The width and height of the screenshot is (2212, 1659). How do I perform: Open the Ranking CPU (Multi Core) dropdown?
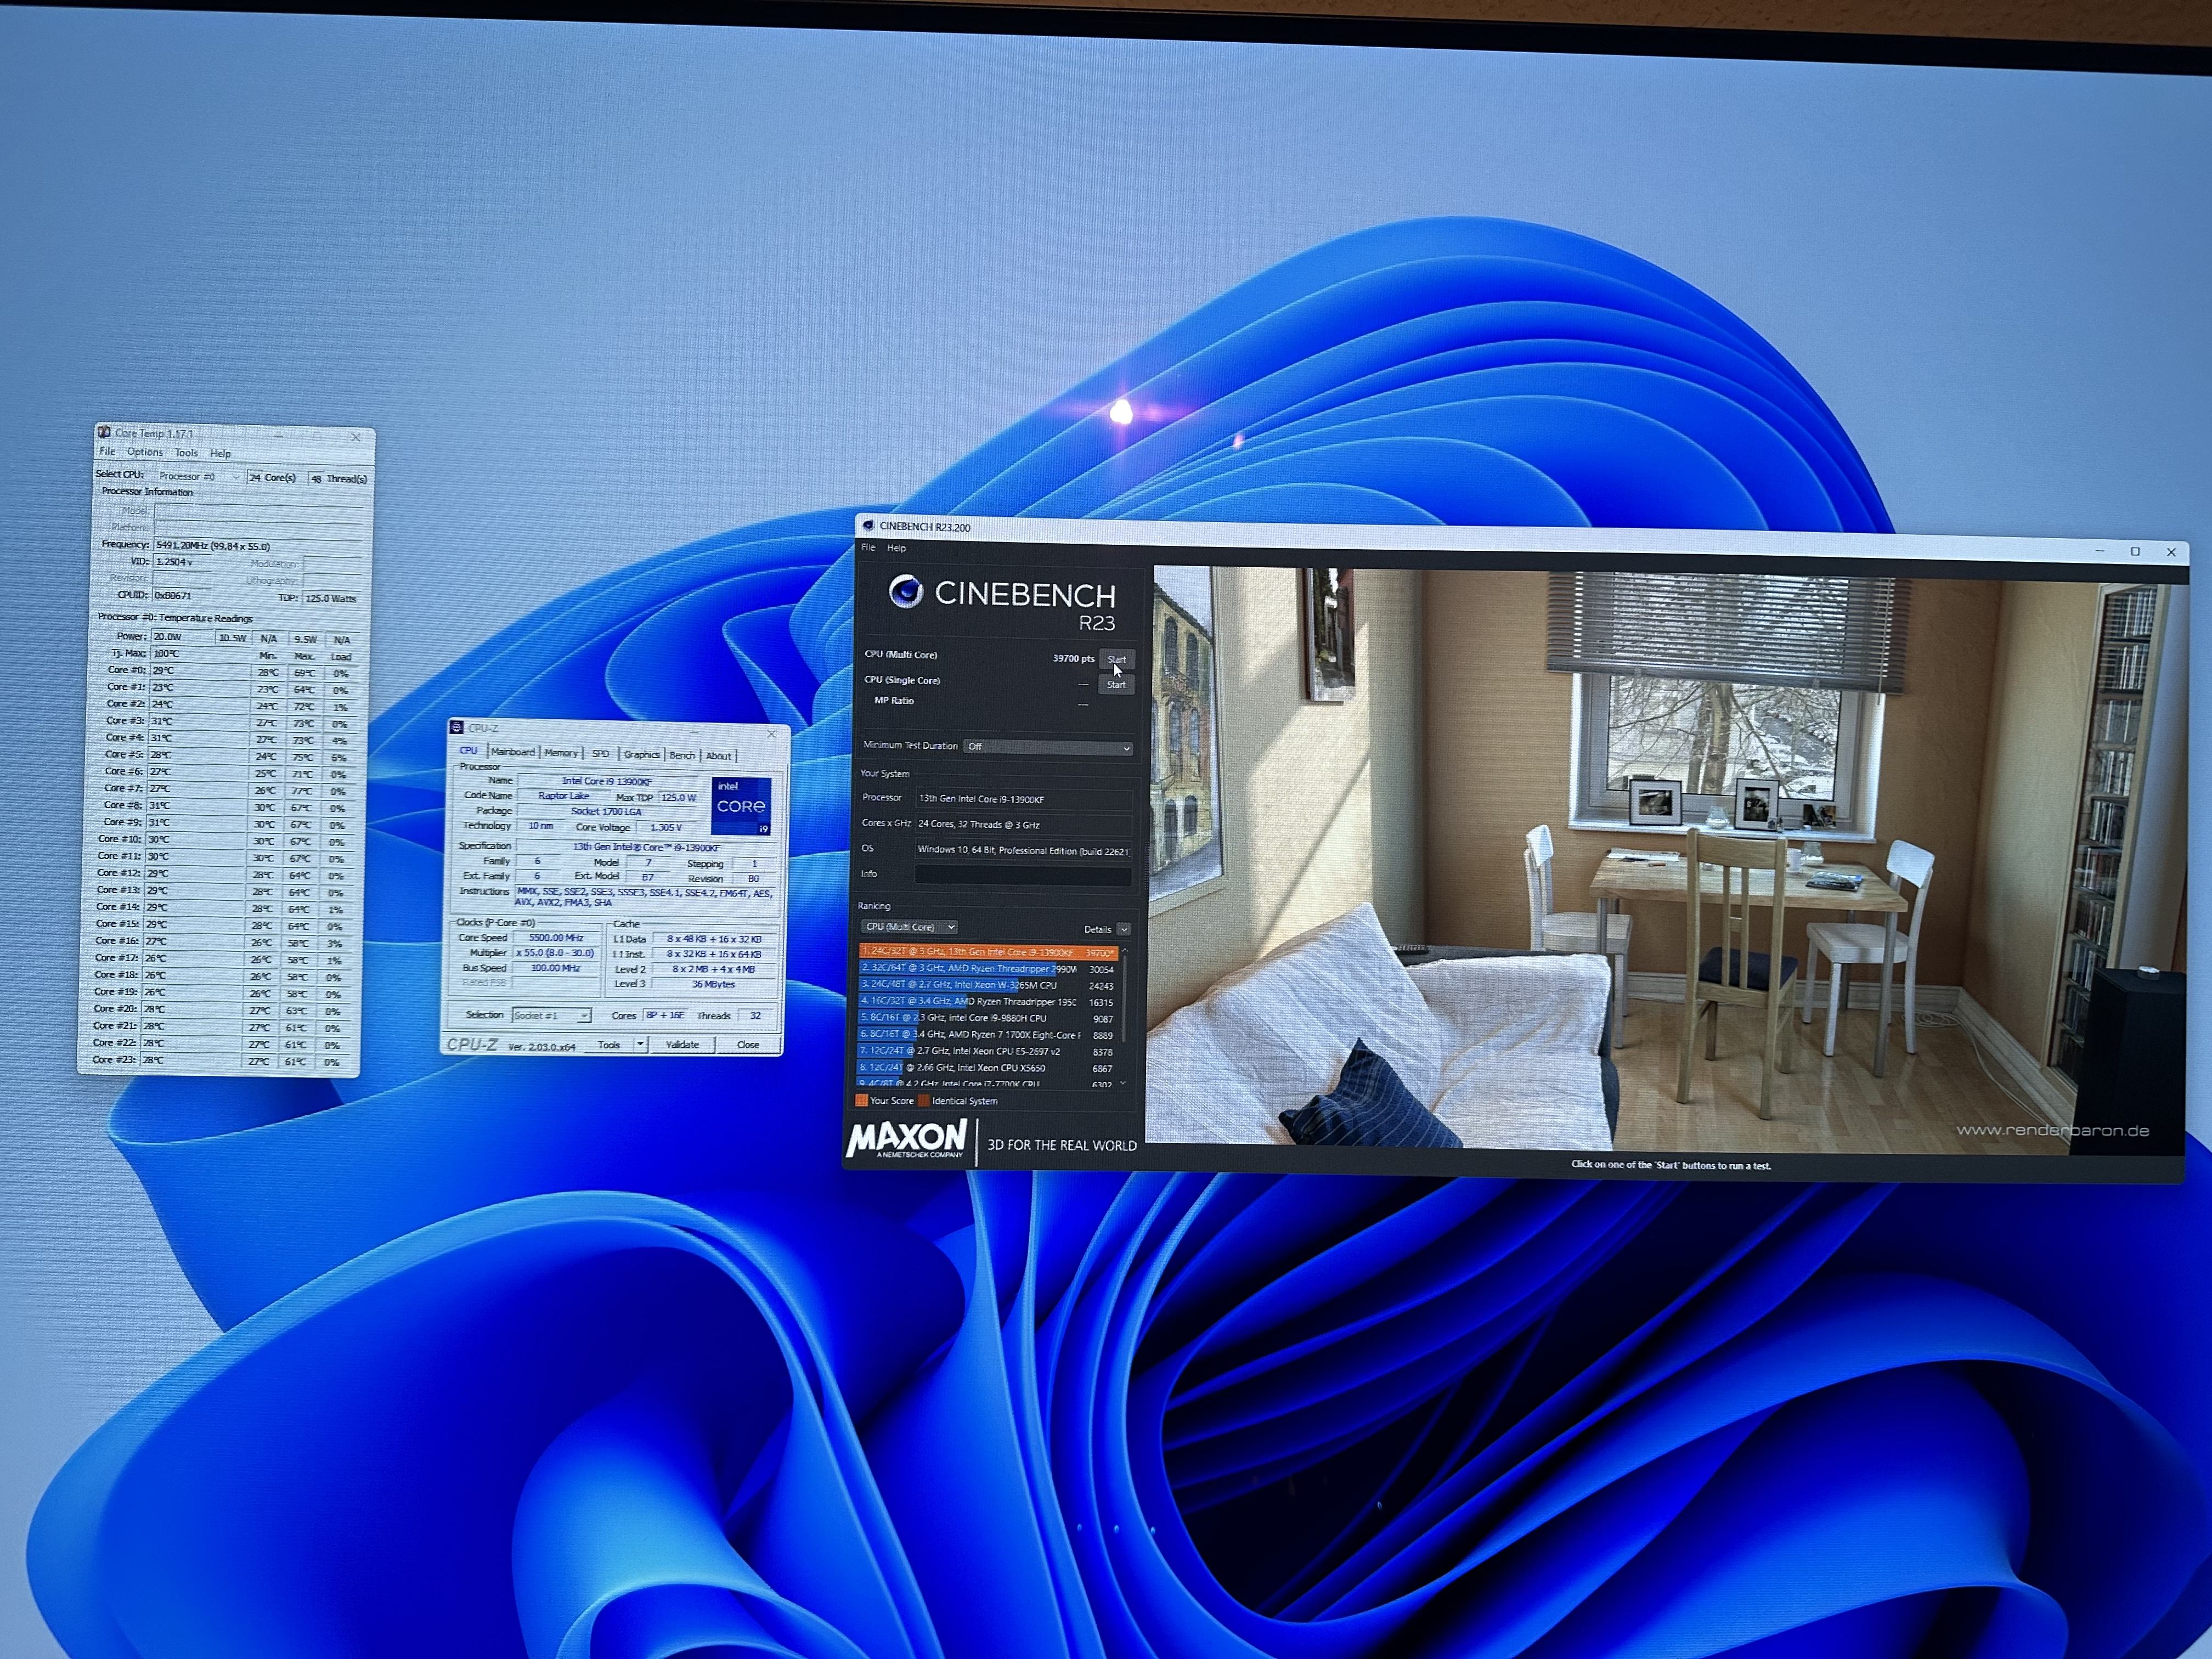click(x=909, y=927)
